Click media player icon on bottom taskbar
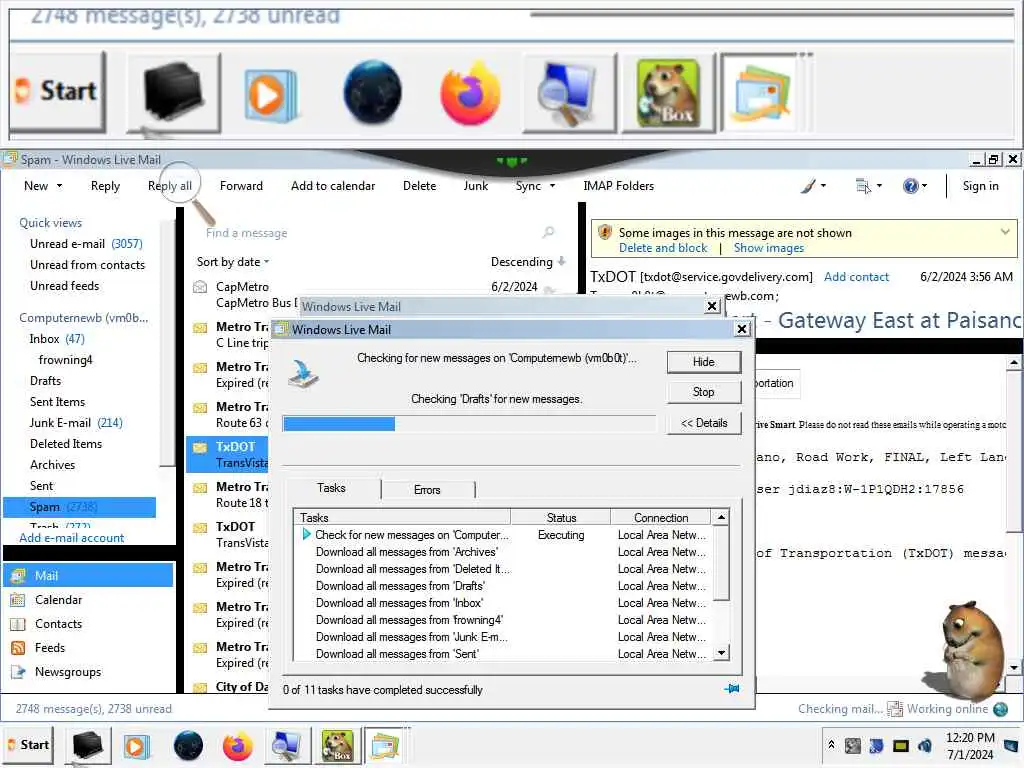This screenshot has width=1024, height=768. (136, 746)
